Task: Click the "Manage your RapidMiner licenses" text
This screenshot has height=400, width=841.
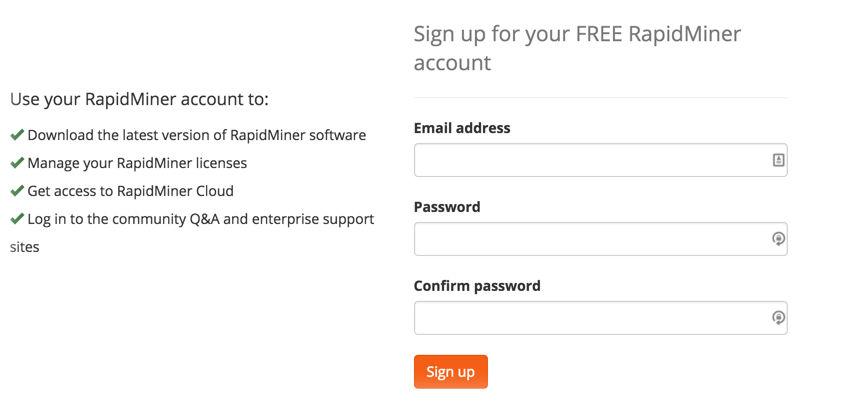Action: [x=137, y=163]
